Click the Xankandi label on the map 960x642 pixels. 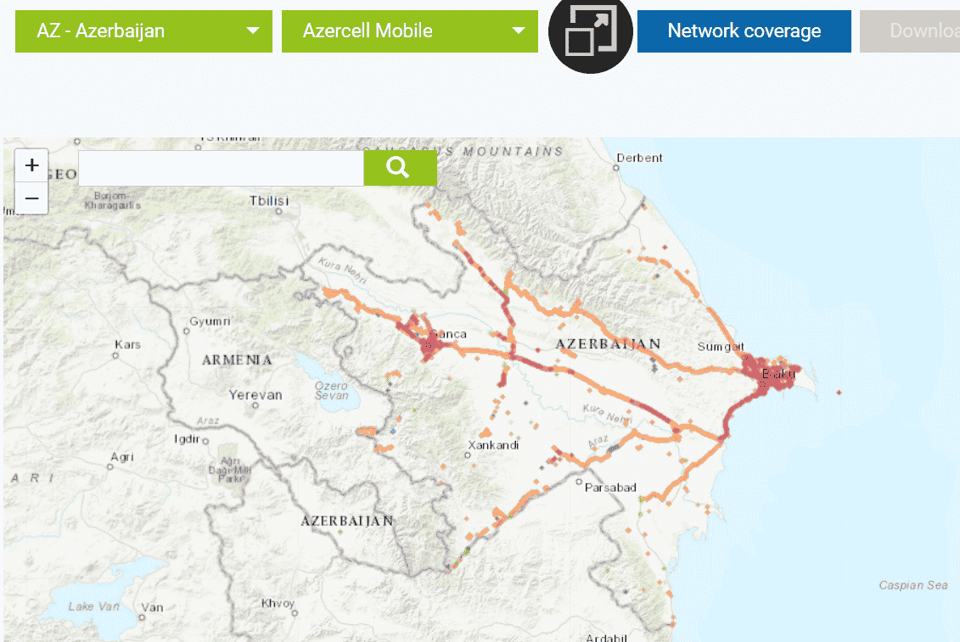[492, 443]
